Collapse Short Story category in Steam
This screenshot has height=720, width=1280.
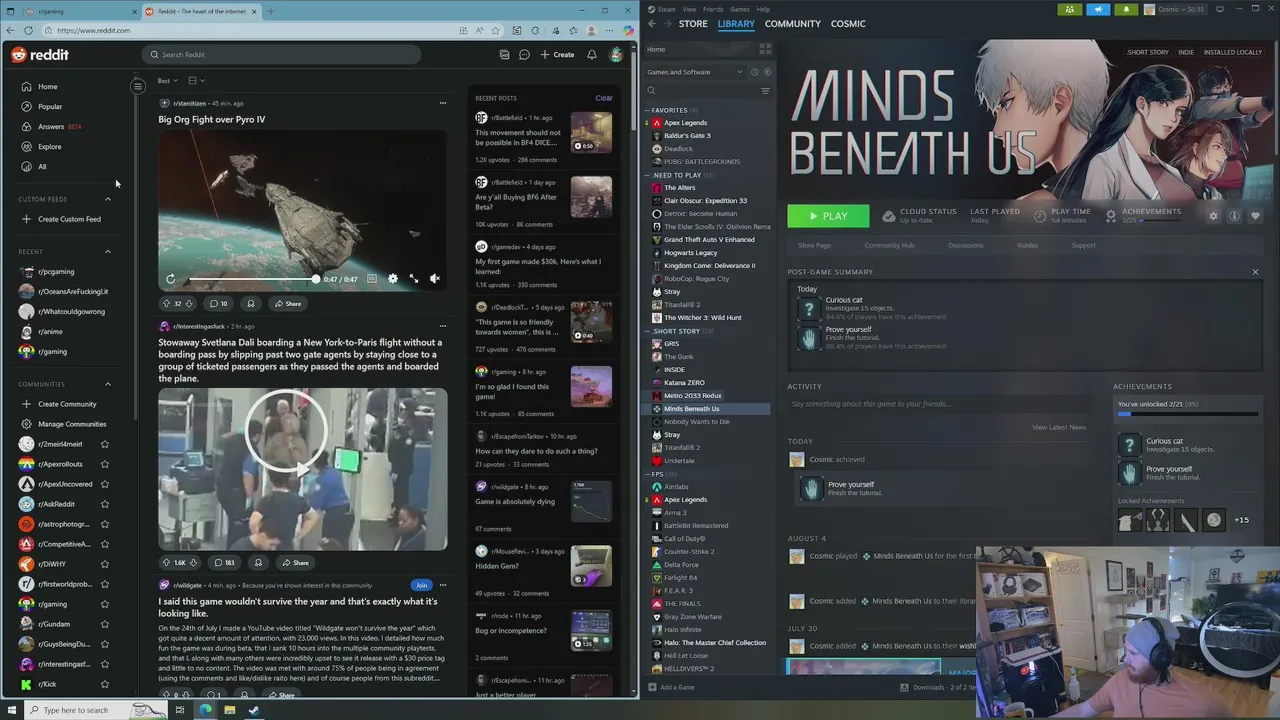point(647,331)
